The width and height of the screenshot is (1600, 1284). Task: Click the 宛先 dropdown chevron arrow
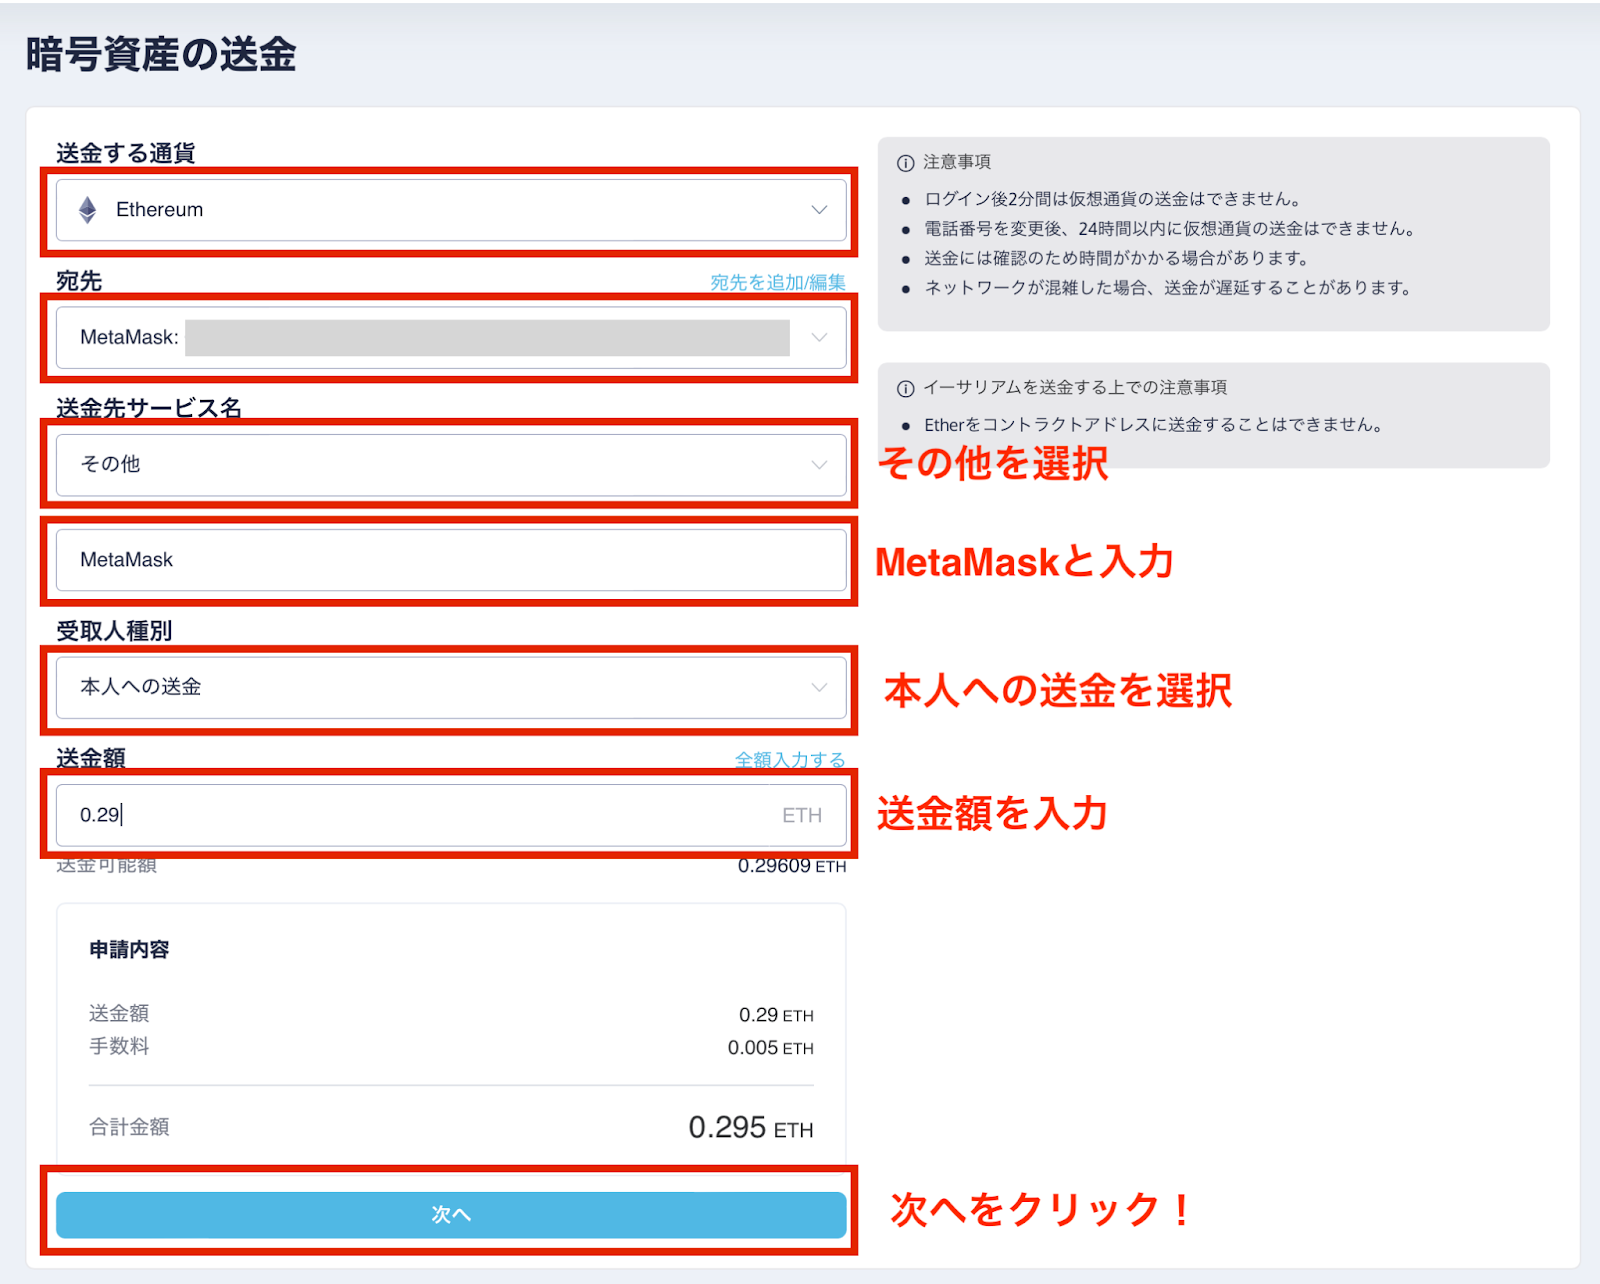(x=819, y=338)
